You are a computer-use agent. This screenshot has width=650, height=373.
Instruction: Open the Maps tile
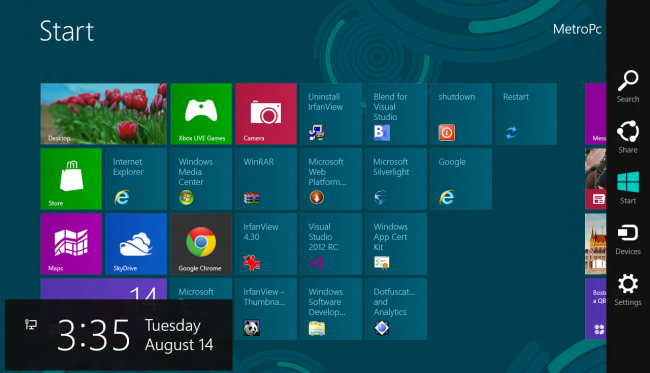71,244
